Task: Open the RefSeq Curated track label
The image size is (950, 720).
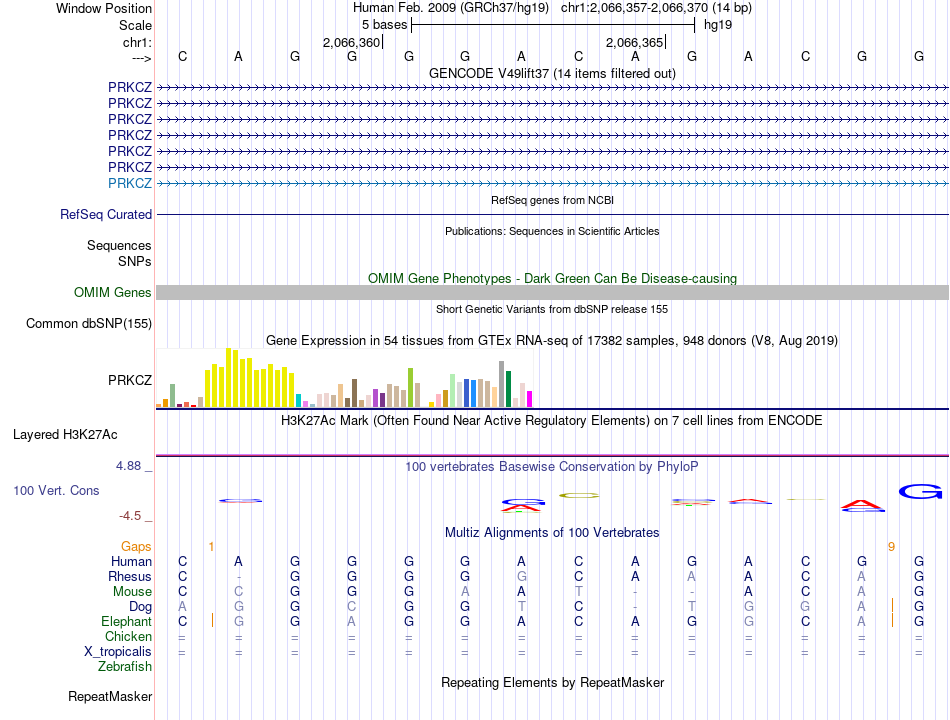Action: click(106, 215)
